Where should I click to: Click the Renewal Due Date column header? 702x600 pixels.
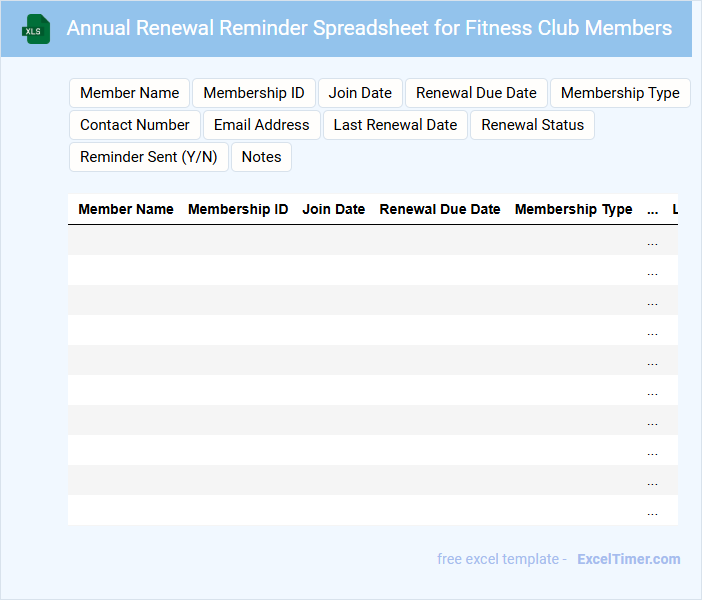[x=440, y=209]
